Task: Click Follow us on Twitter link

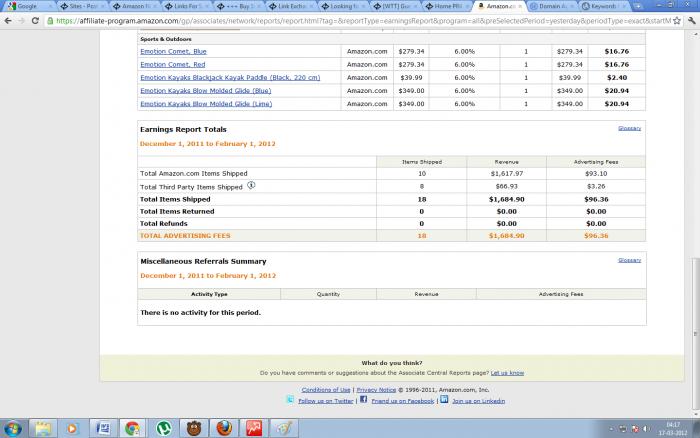Action: [x=325, y=401]
